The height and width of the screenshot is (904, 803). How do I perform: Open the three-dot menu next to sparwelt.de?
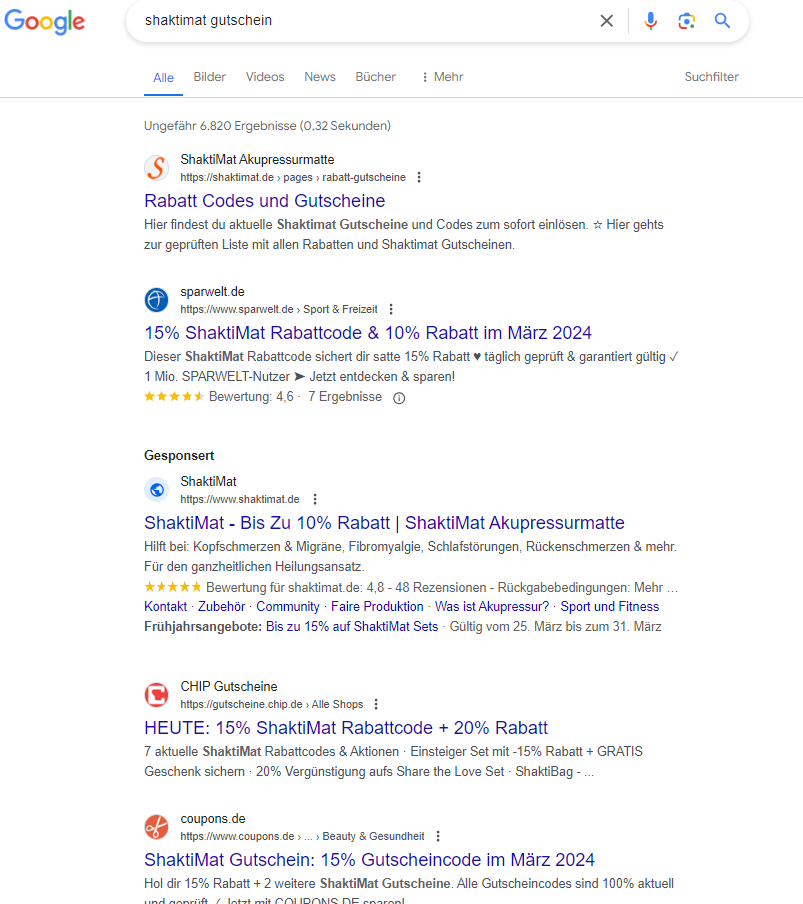391,309
